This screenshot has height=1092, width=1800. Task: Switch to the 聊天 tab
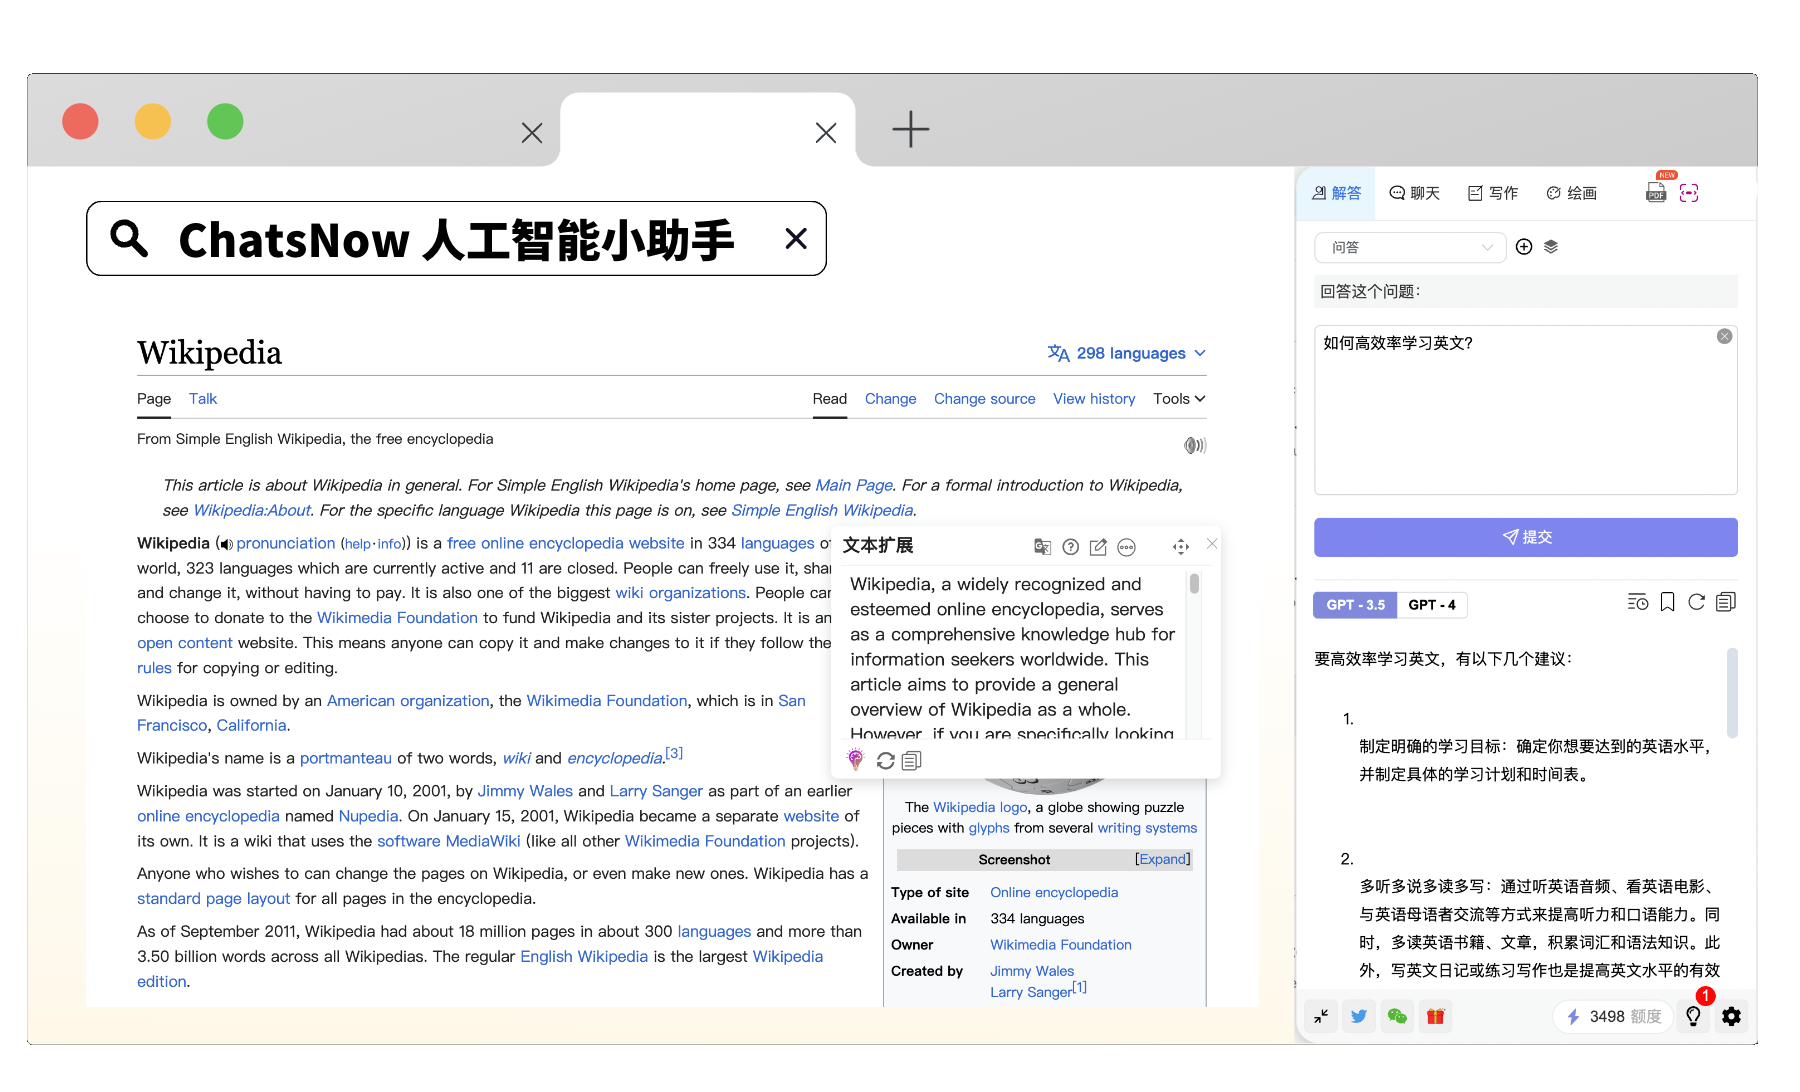click(x=1415, y=193)
